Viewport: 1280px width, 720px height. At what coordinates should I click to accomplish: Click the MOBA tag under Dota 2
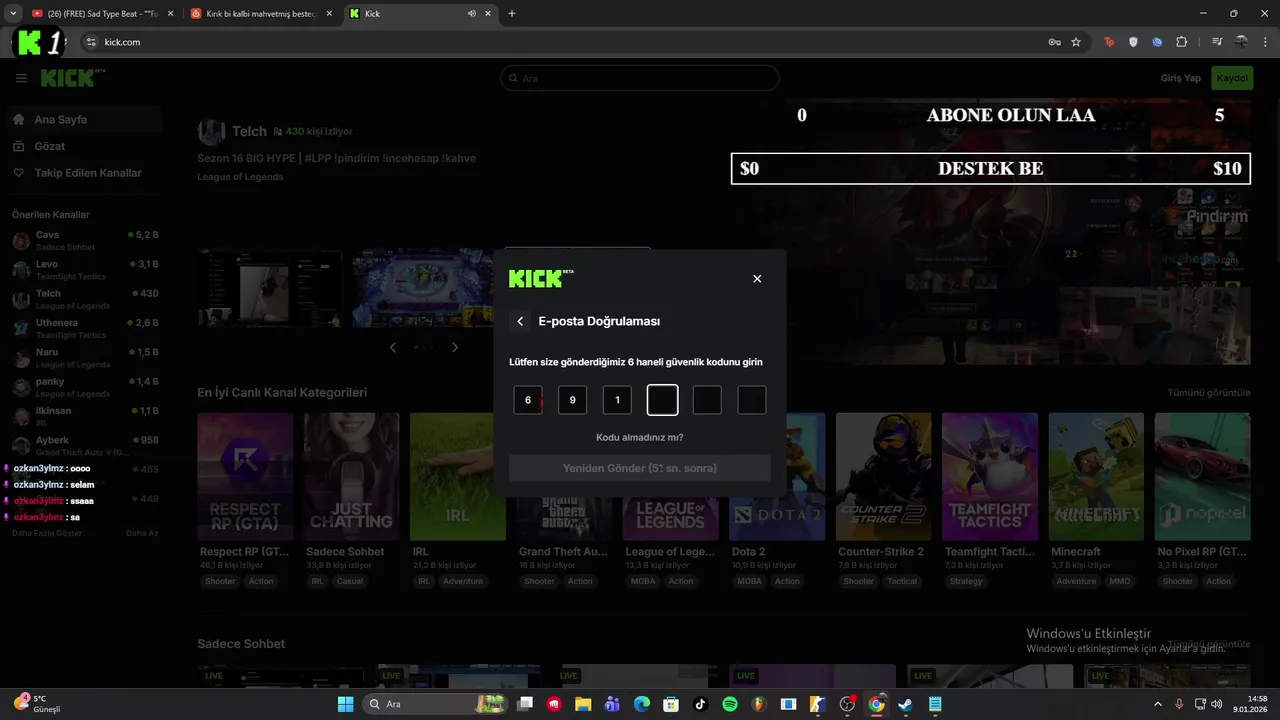coord(749,581)
